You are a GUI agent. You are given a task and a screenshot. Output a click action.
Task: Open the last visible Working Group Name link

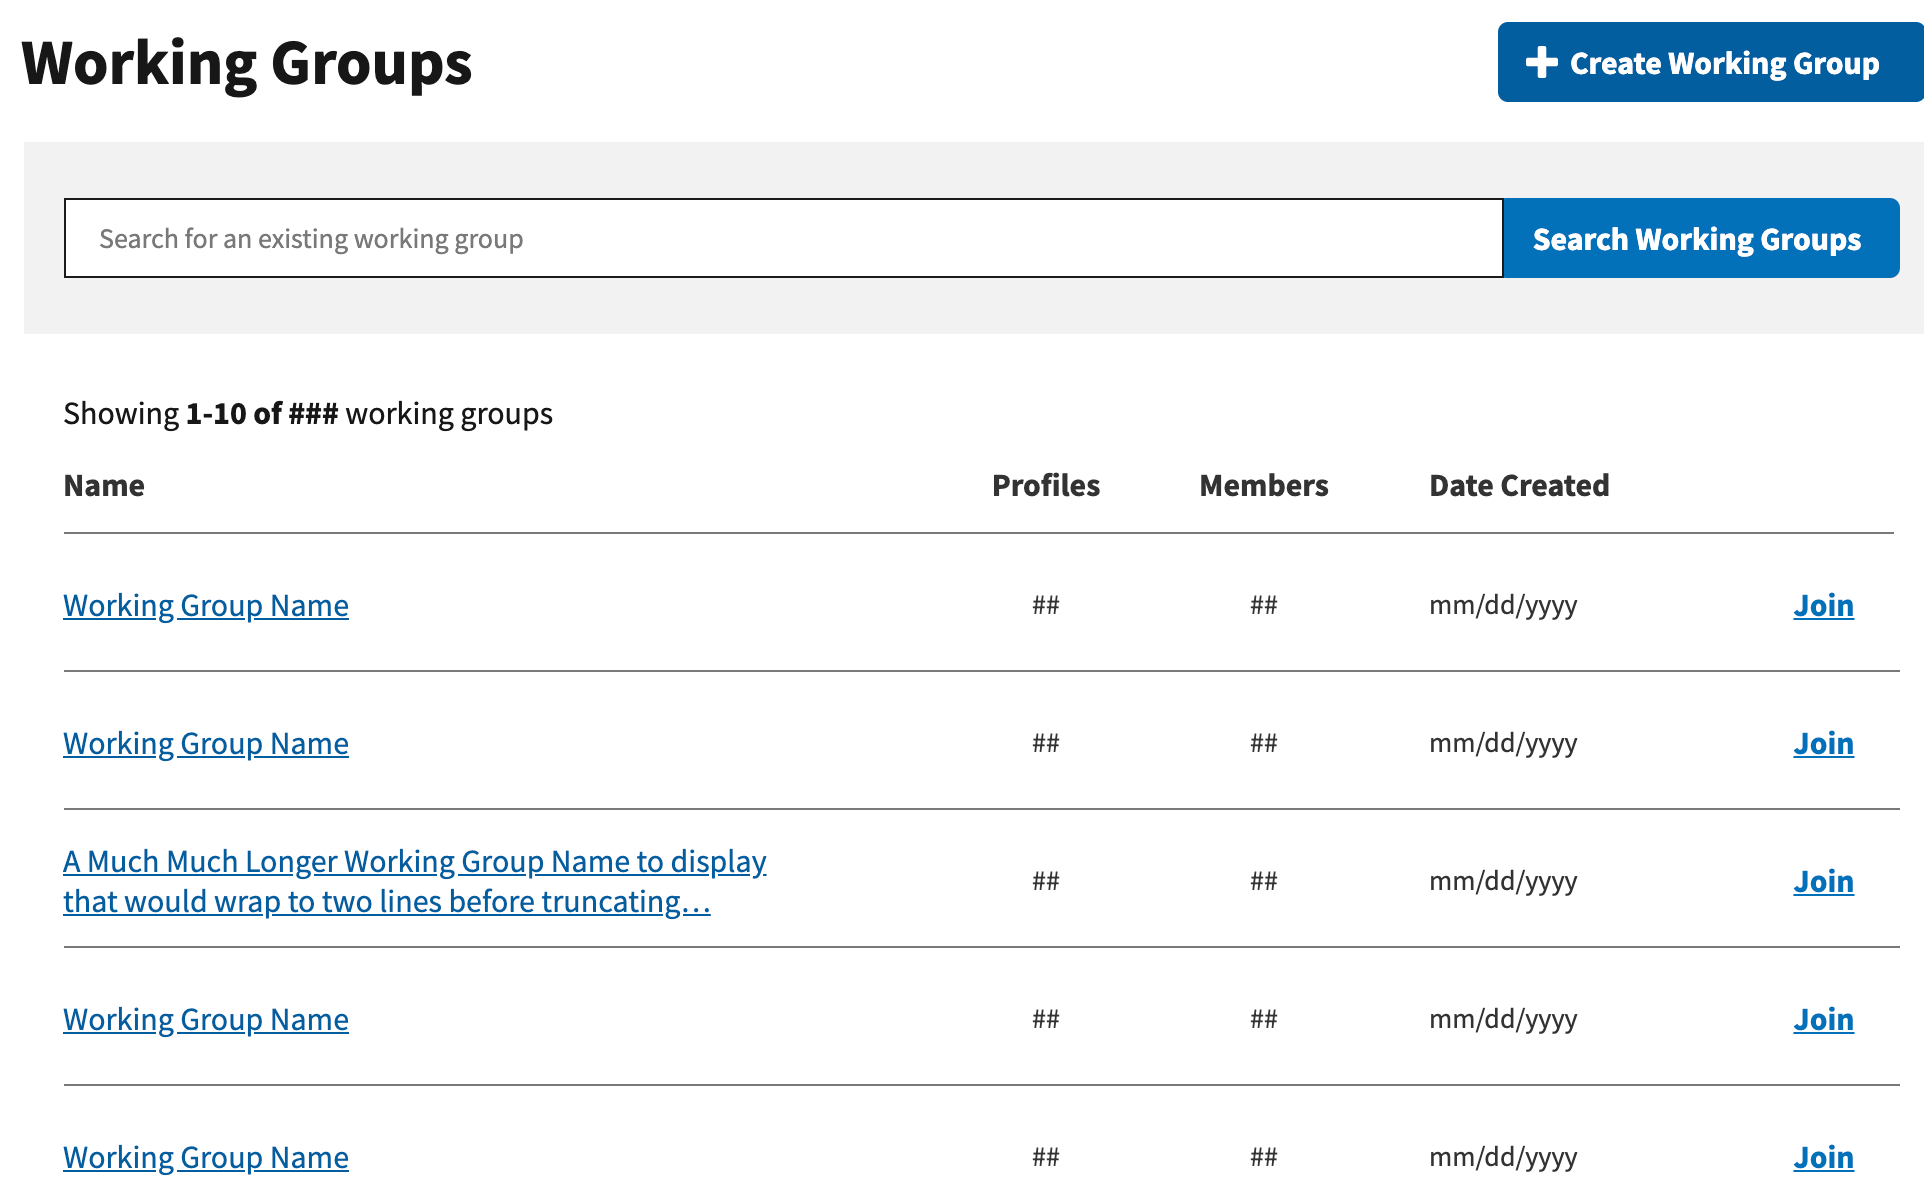pos(205,1157)
